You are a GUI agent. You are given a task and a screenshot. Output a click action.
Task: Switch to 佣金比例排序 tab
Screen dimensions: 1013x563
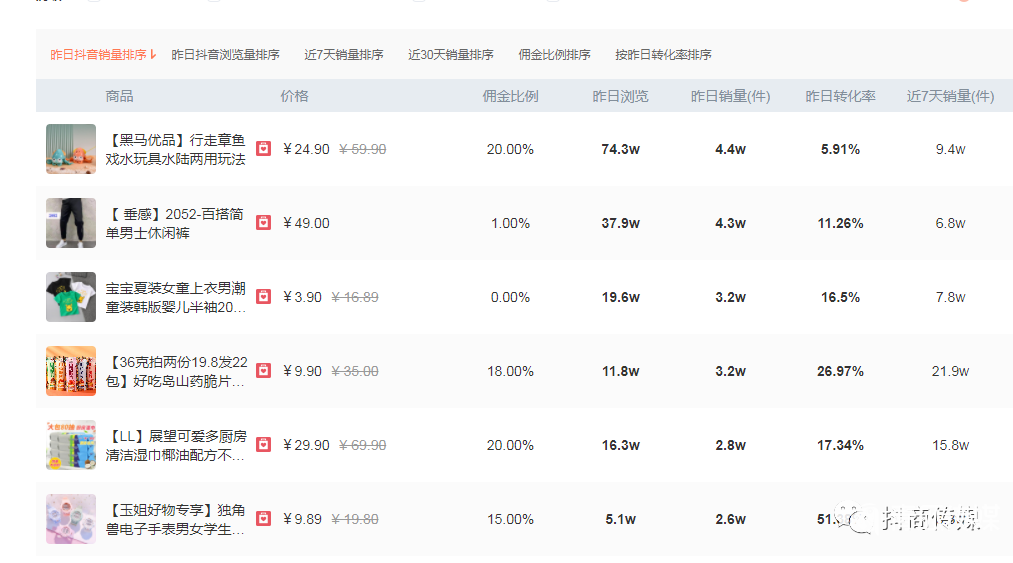click(x=554, y=55)
